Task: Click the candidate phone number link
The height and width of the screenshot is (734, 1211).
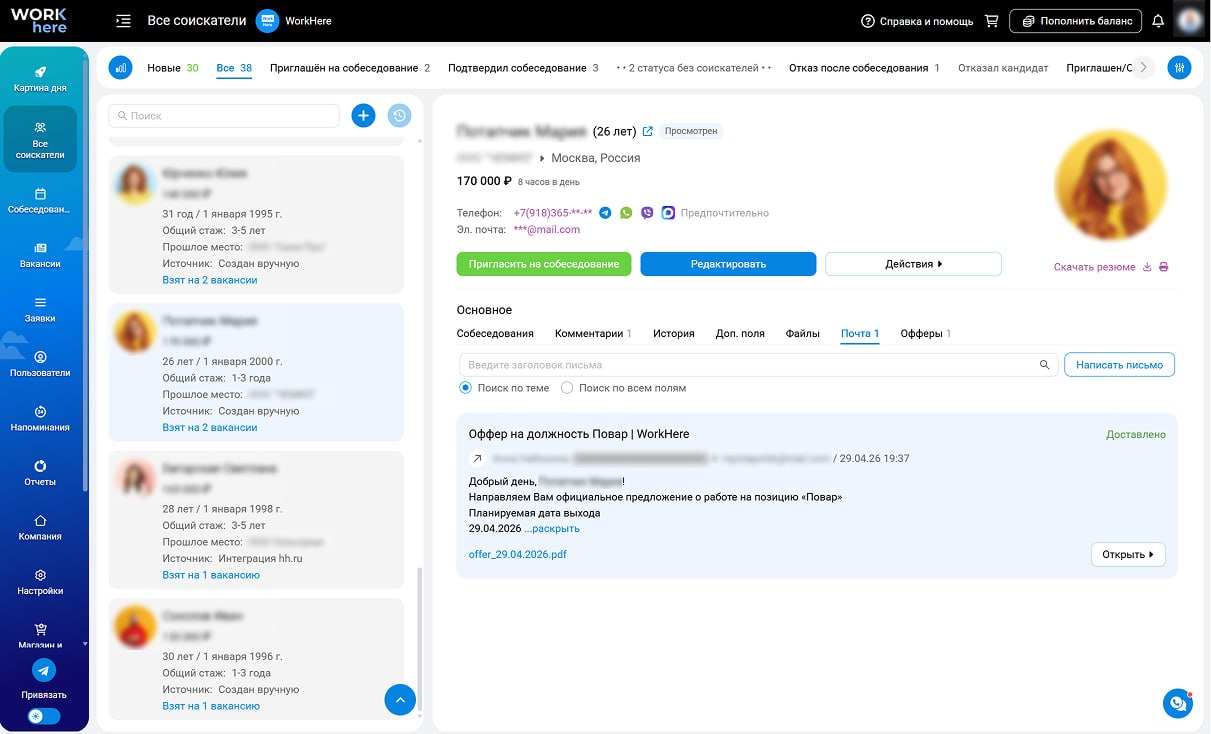Action: pyautogui.click(x=553, y=213)
